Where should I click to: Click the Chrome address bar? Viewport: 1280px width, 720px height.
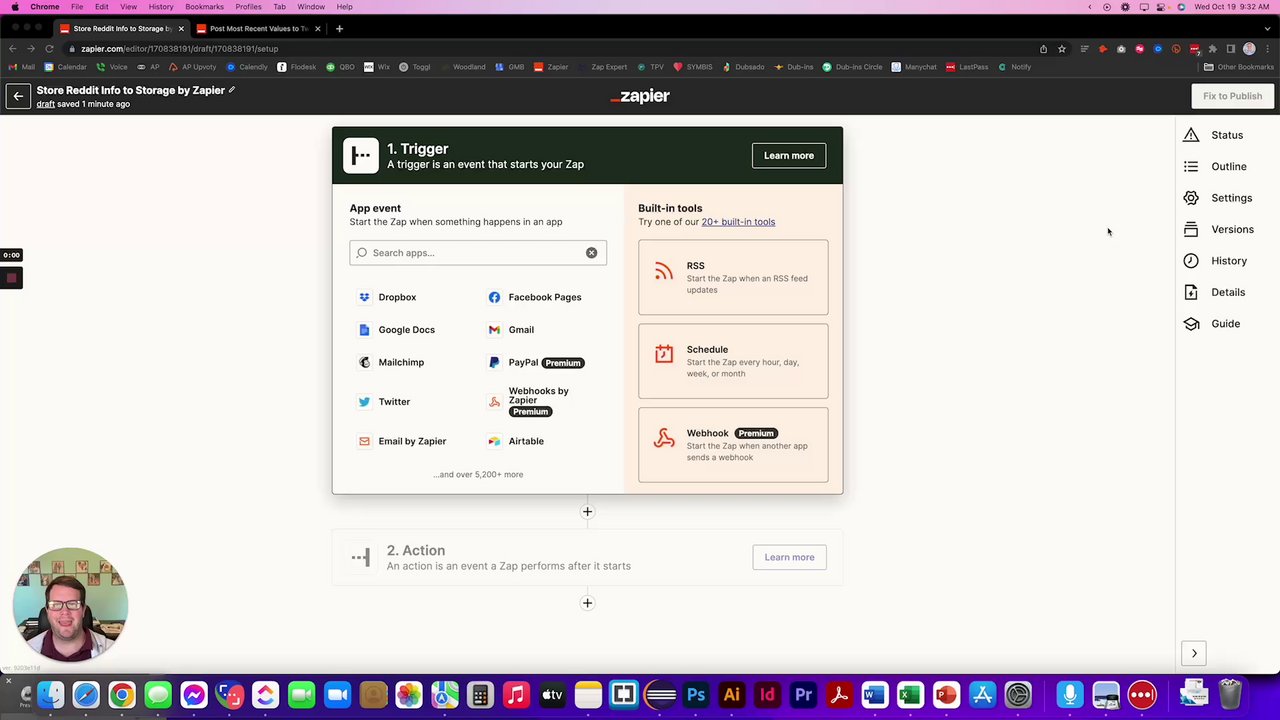point(550,49)
